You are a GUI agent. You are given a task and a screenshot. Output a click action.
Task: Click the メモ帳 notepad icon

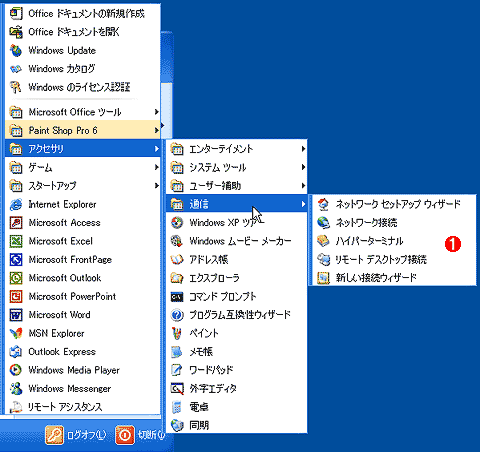click(x=177, y=351)
